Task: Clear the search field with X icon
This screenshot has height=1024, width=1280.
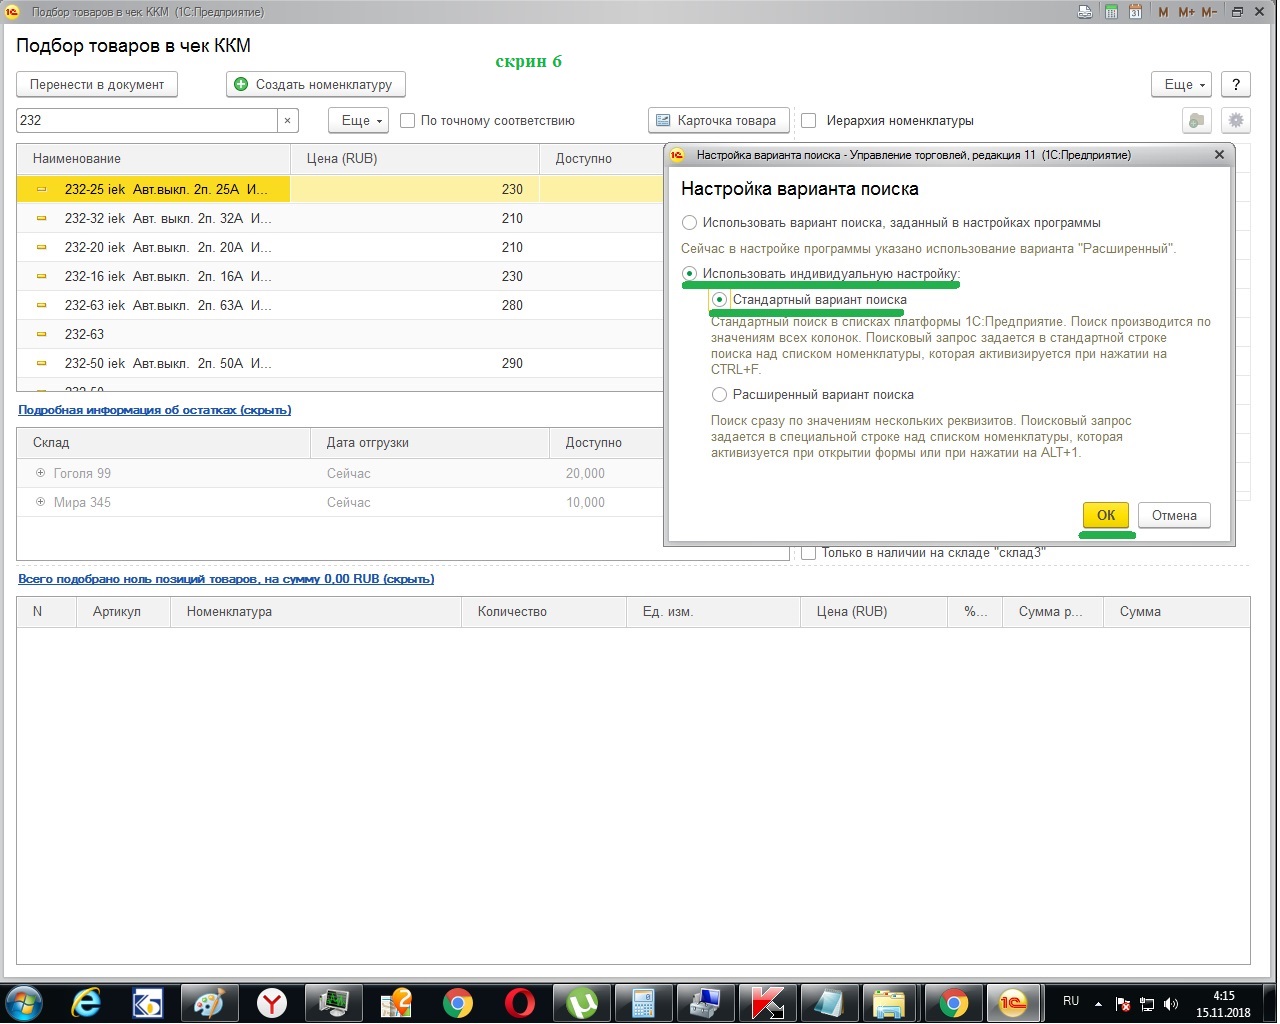Action: pos(287,120)
